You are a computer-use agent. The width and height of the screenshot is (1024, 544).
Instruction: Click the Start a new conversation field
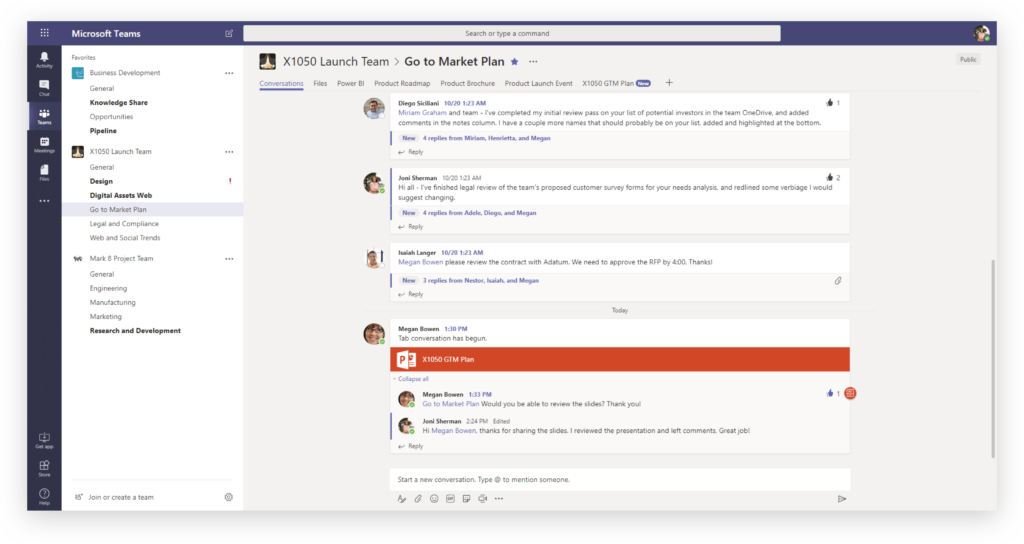(620, 479)
